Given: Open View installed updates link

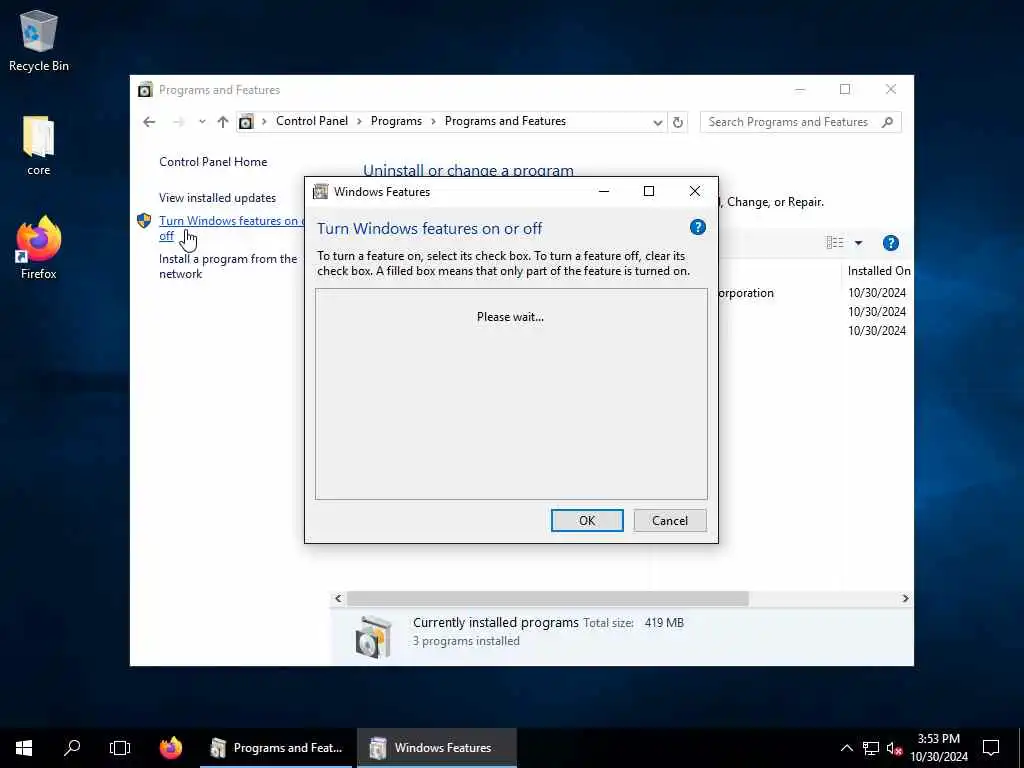Looking at the screenshot, I should (217, 198).
